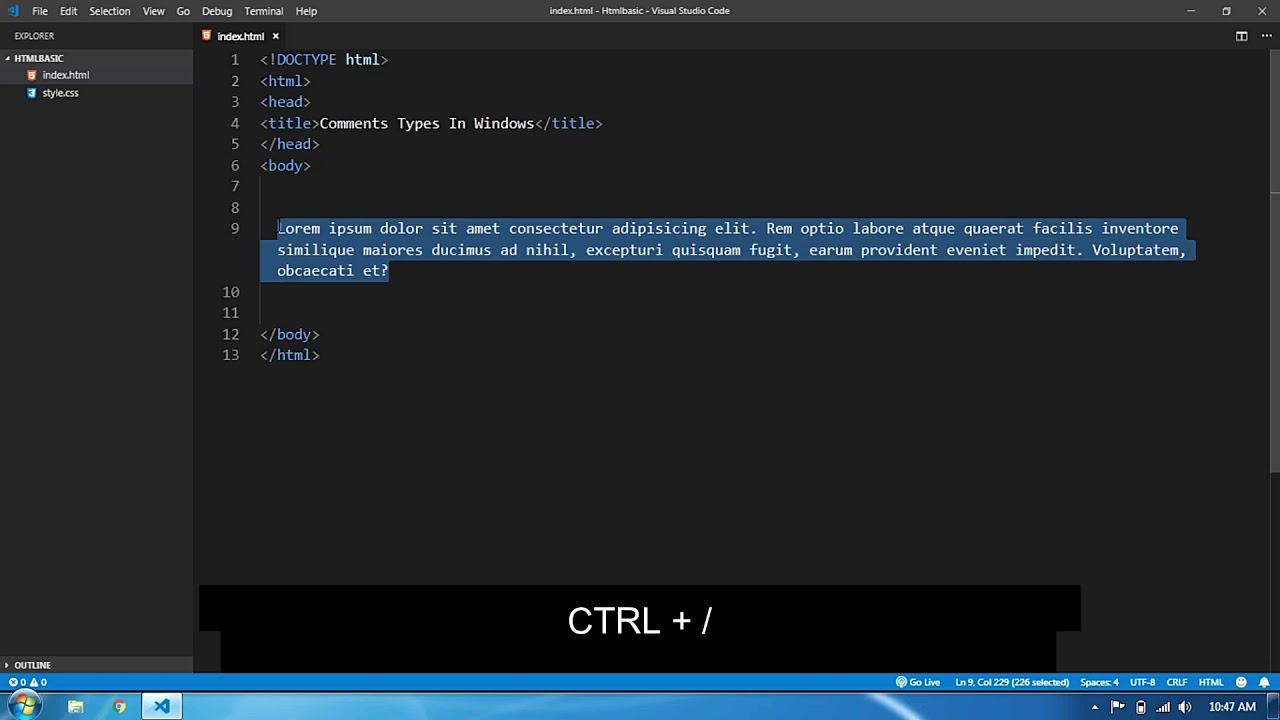Change end of line sequence CRLF
The width and height of the screenshot is (1280, 720).
click(1176, 682)
